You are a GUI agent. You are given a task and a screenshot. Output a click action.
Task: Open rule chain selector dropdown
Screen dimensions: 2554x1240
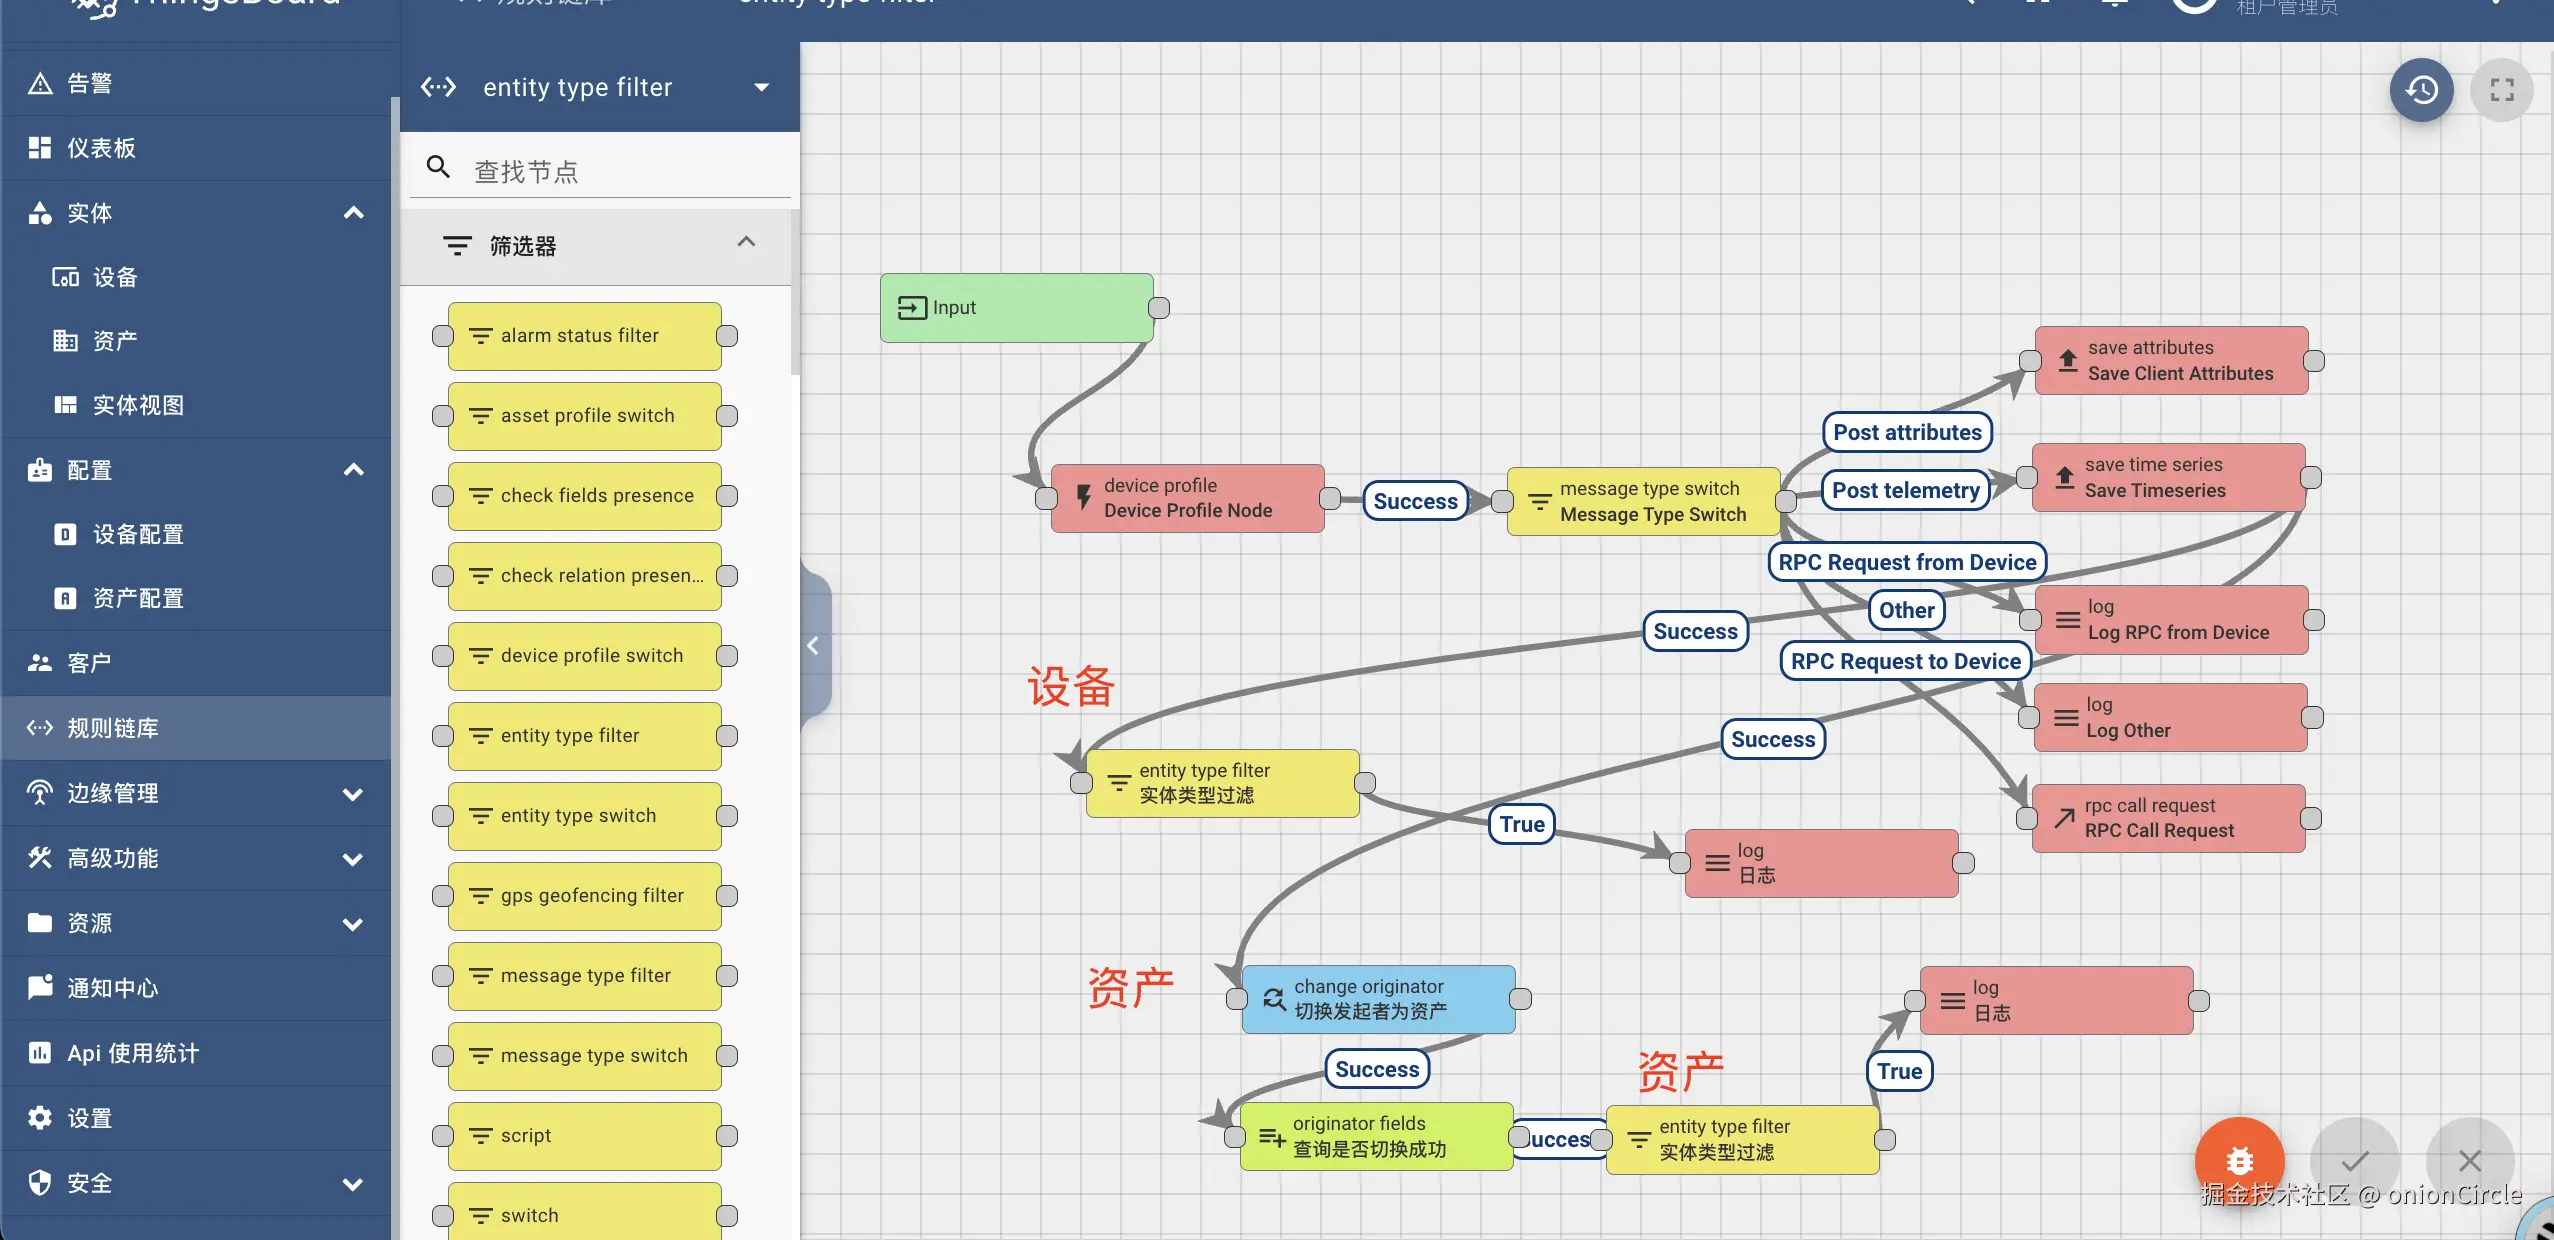tap(762, 87)
